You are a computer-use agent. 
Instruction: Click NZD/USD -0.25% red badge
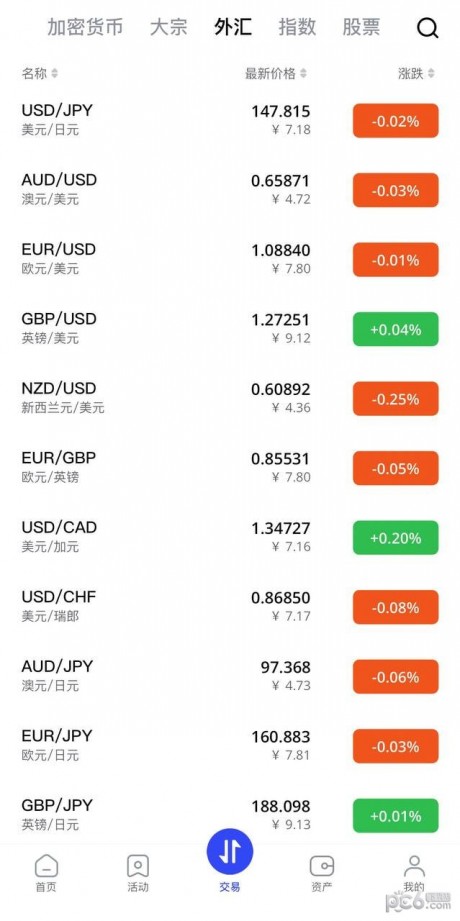point(395,399)
